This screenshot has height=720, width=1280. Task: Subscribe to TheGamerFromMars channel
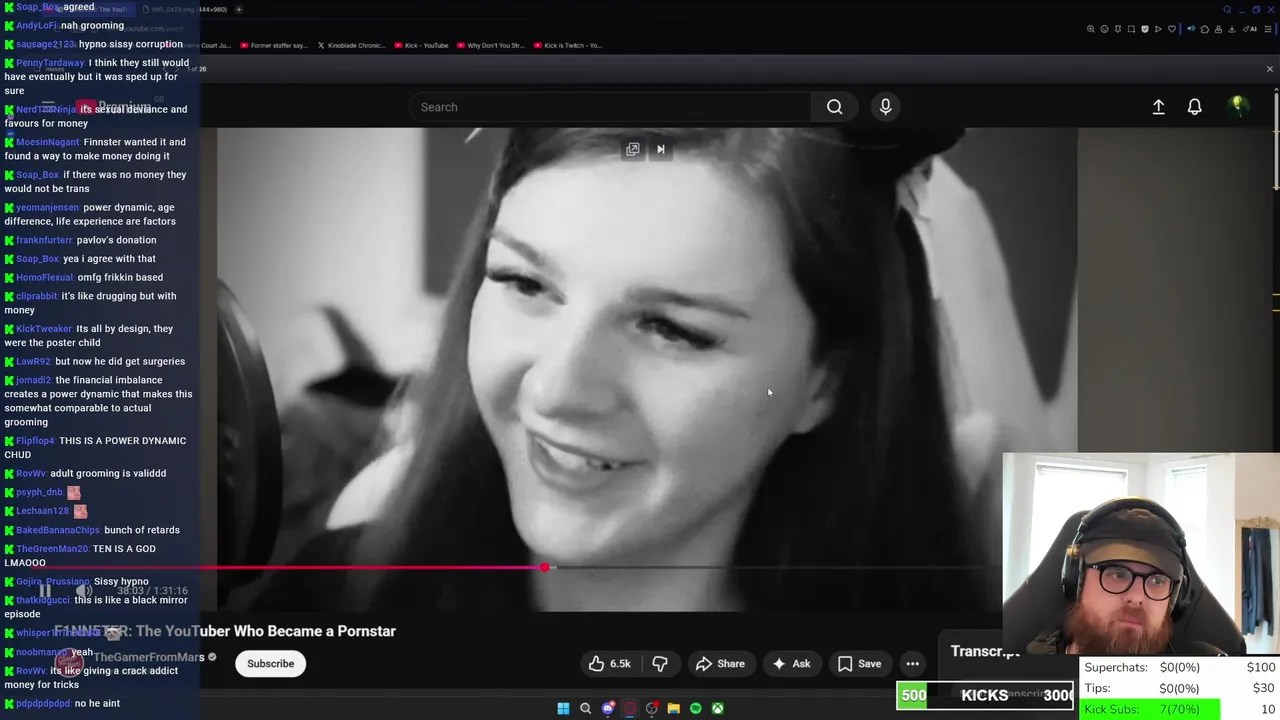tap(271, 664)
